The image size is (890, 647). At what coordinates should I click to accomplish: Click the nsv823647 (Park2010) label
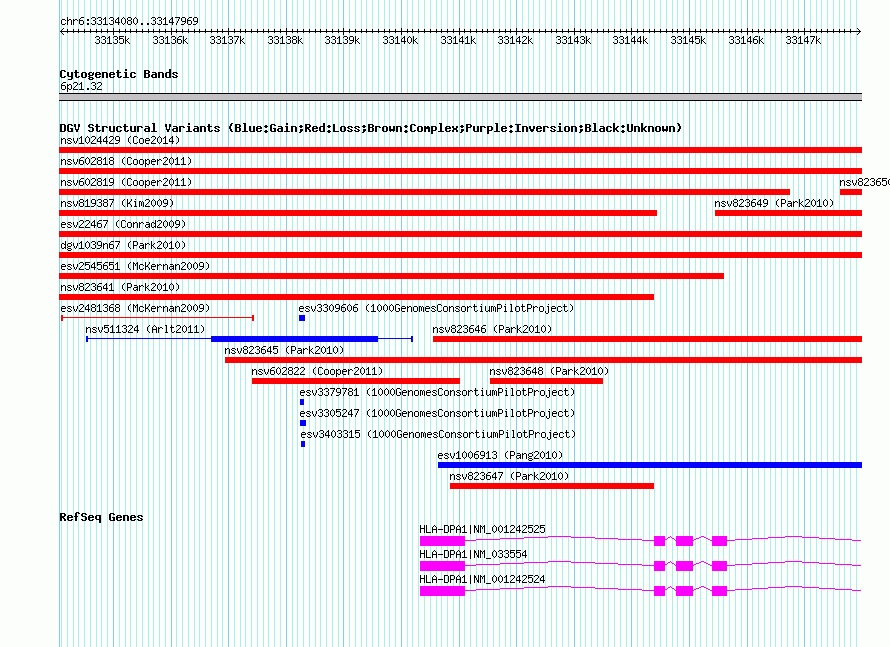509,476
